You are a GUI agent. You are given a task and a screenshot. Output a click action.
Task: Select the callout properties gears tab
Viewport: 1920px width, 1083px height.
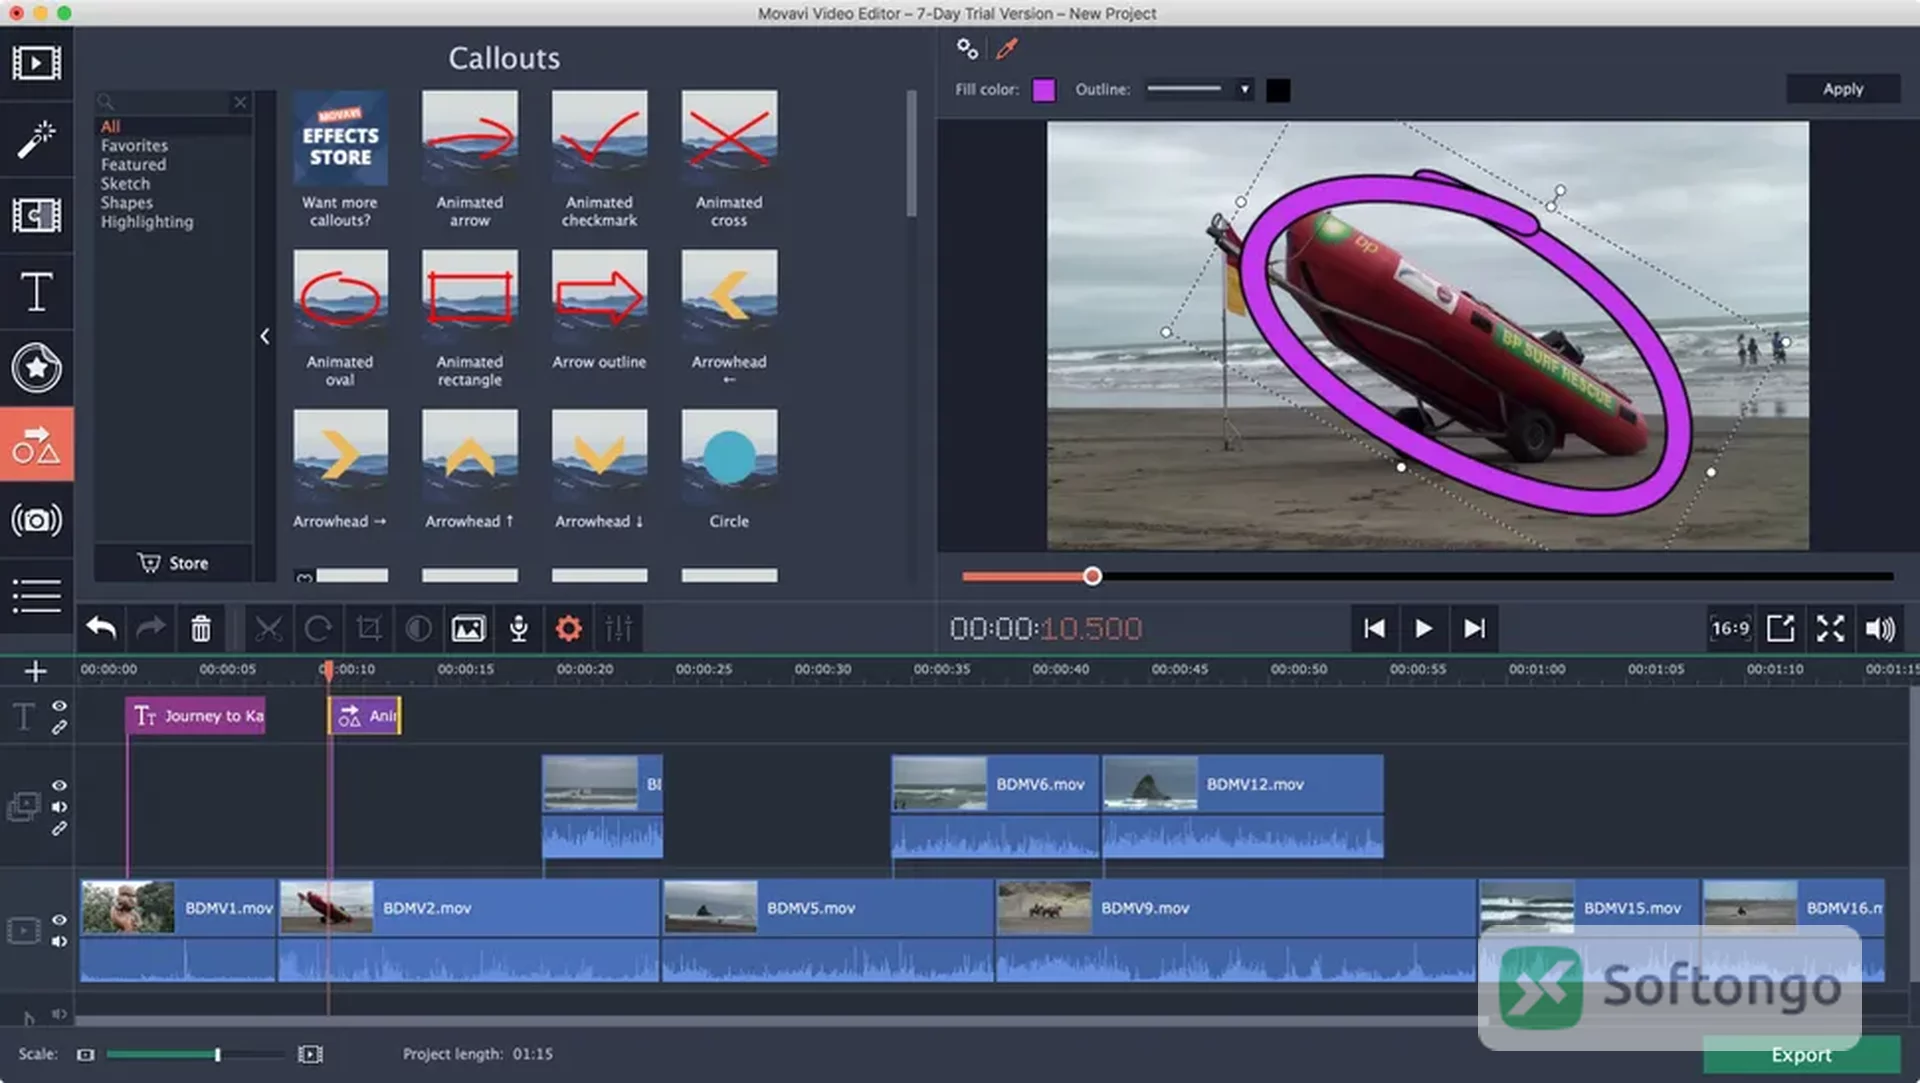pyautogui.click(x=967, y=48)
